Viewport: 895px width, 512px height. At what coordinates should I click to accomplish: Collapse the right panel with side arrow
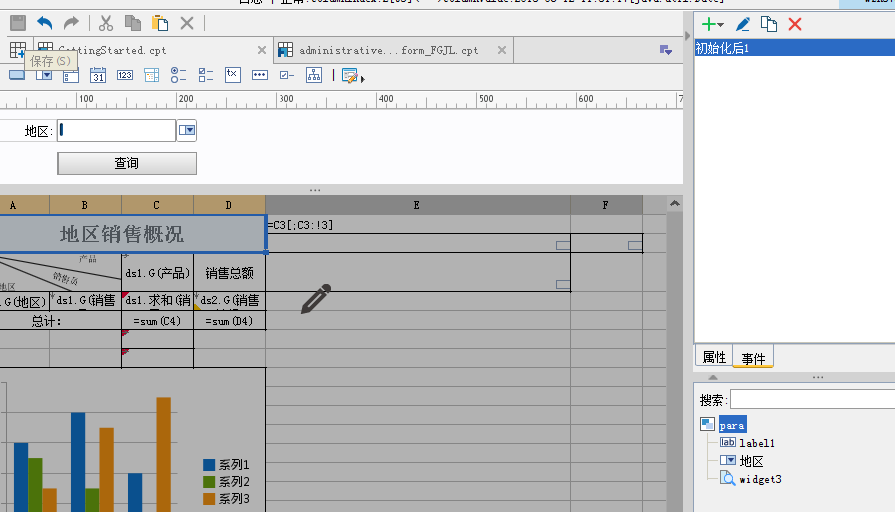tap(687, 35)
